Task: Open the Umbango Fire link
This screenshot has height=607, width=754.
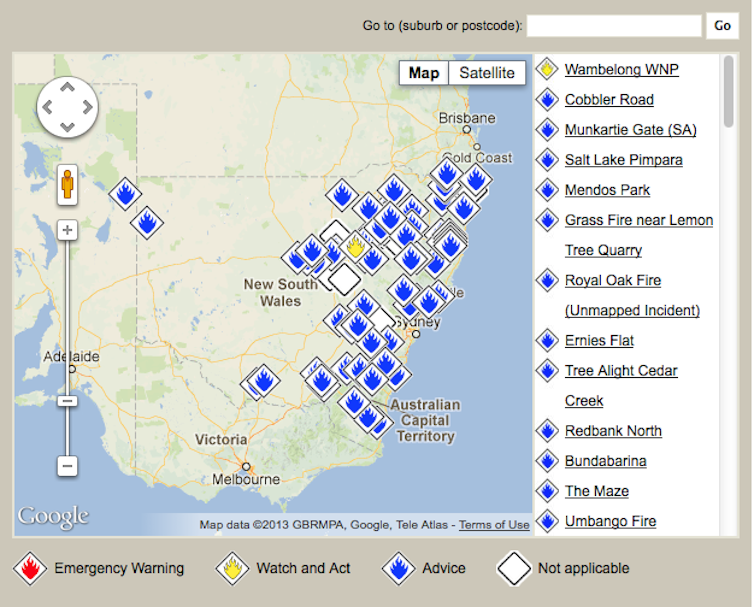Action: coord(610,521)
